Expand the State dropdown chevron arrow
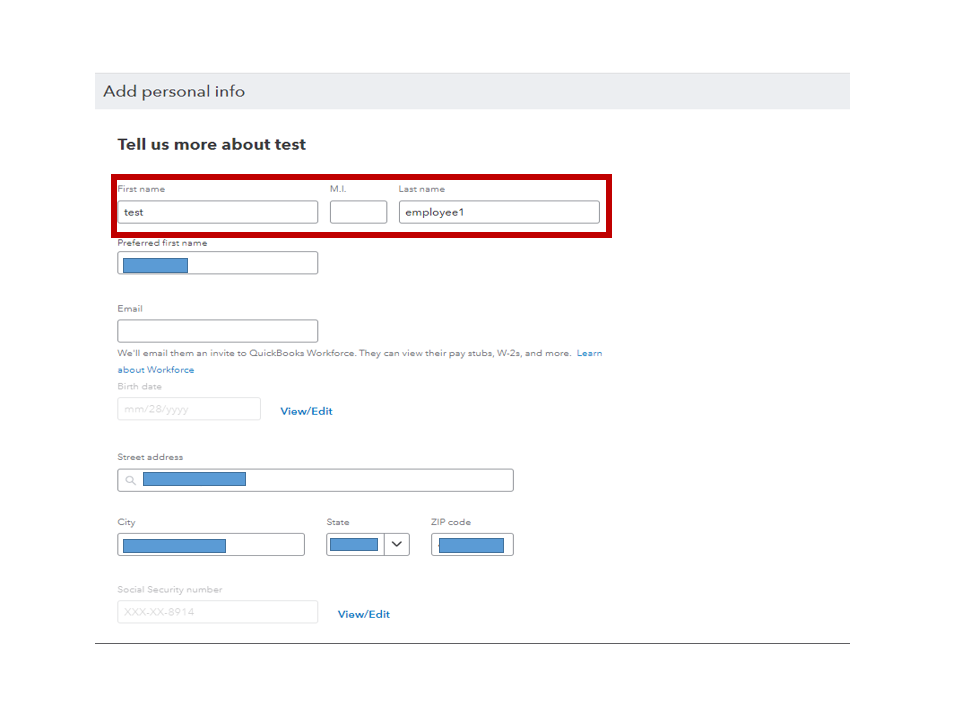960x720 pixels. [397, 544]
